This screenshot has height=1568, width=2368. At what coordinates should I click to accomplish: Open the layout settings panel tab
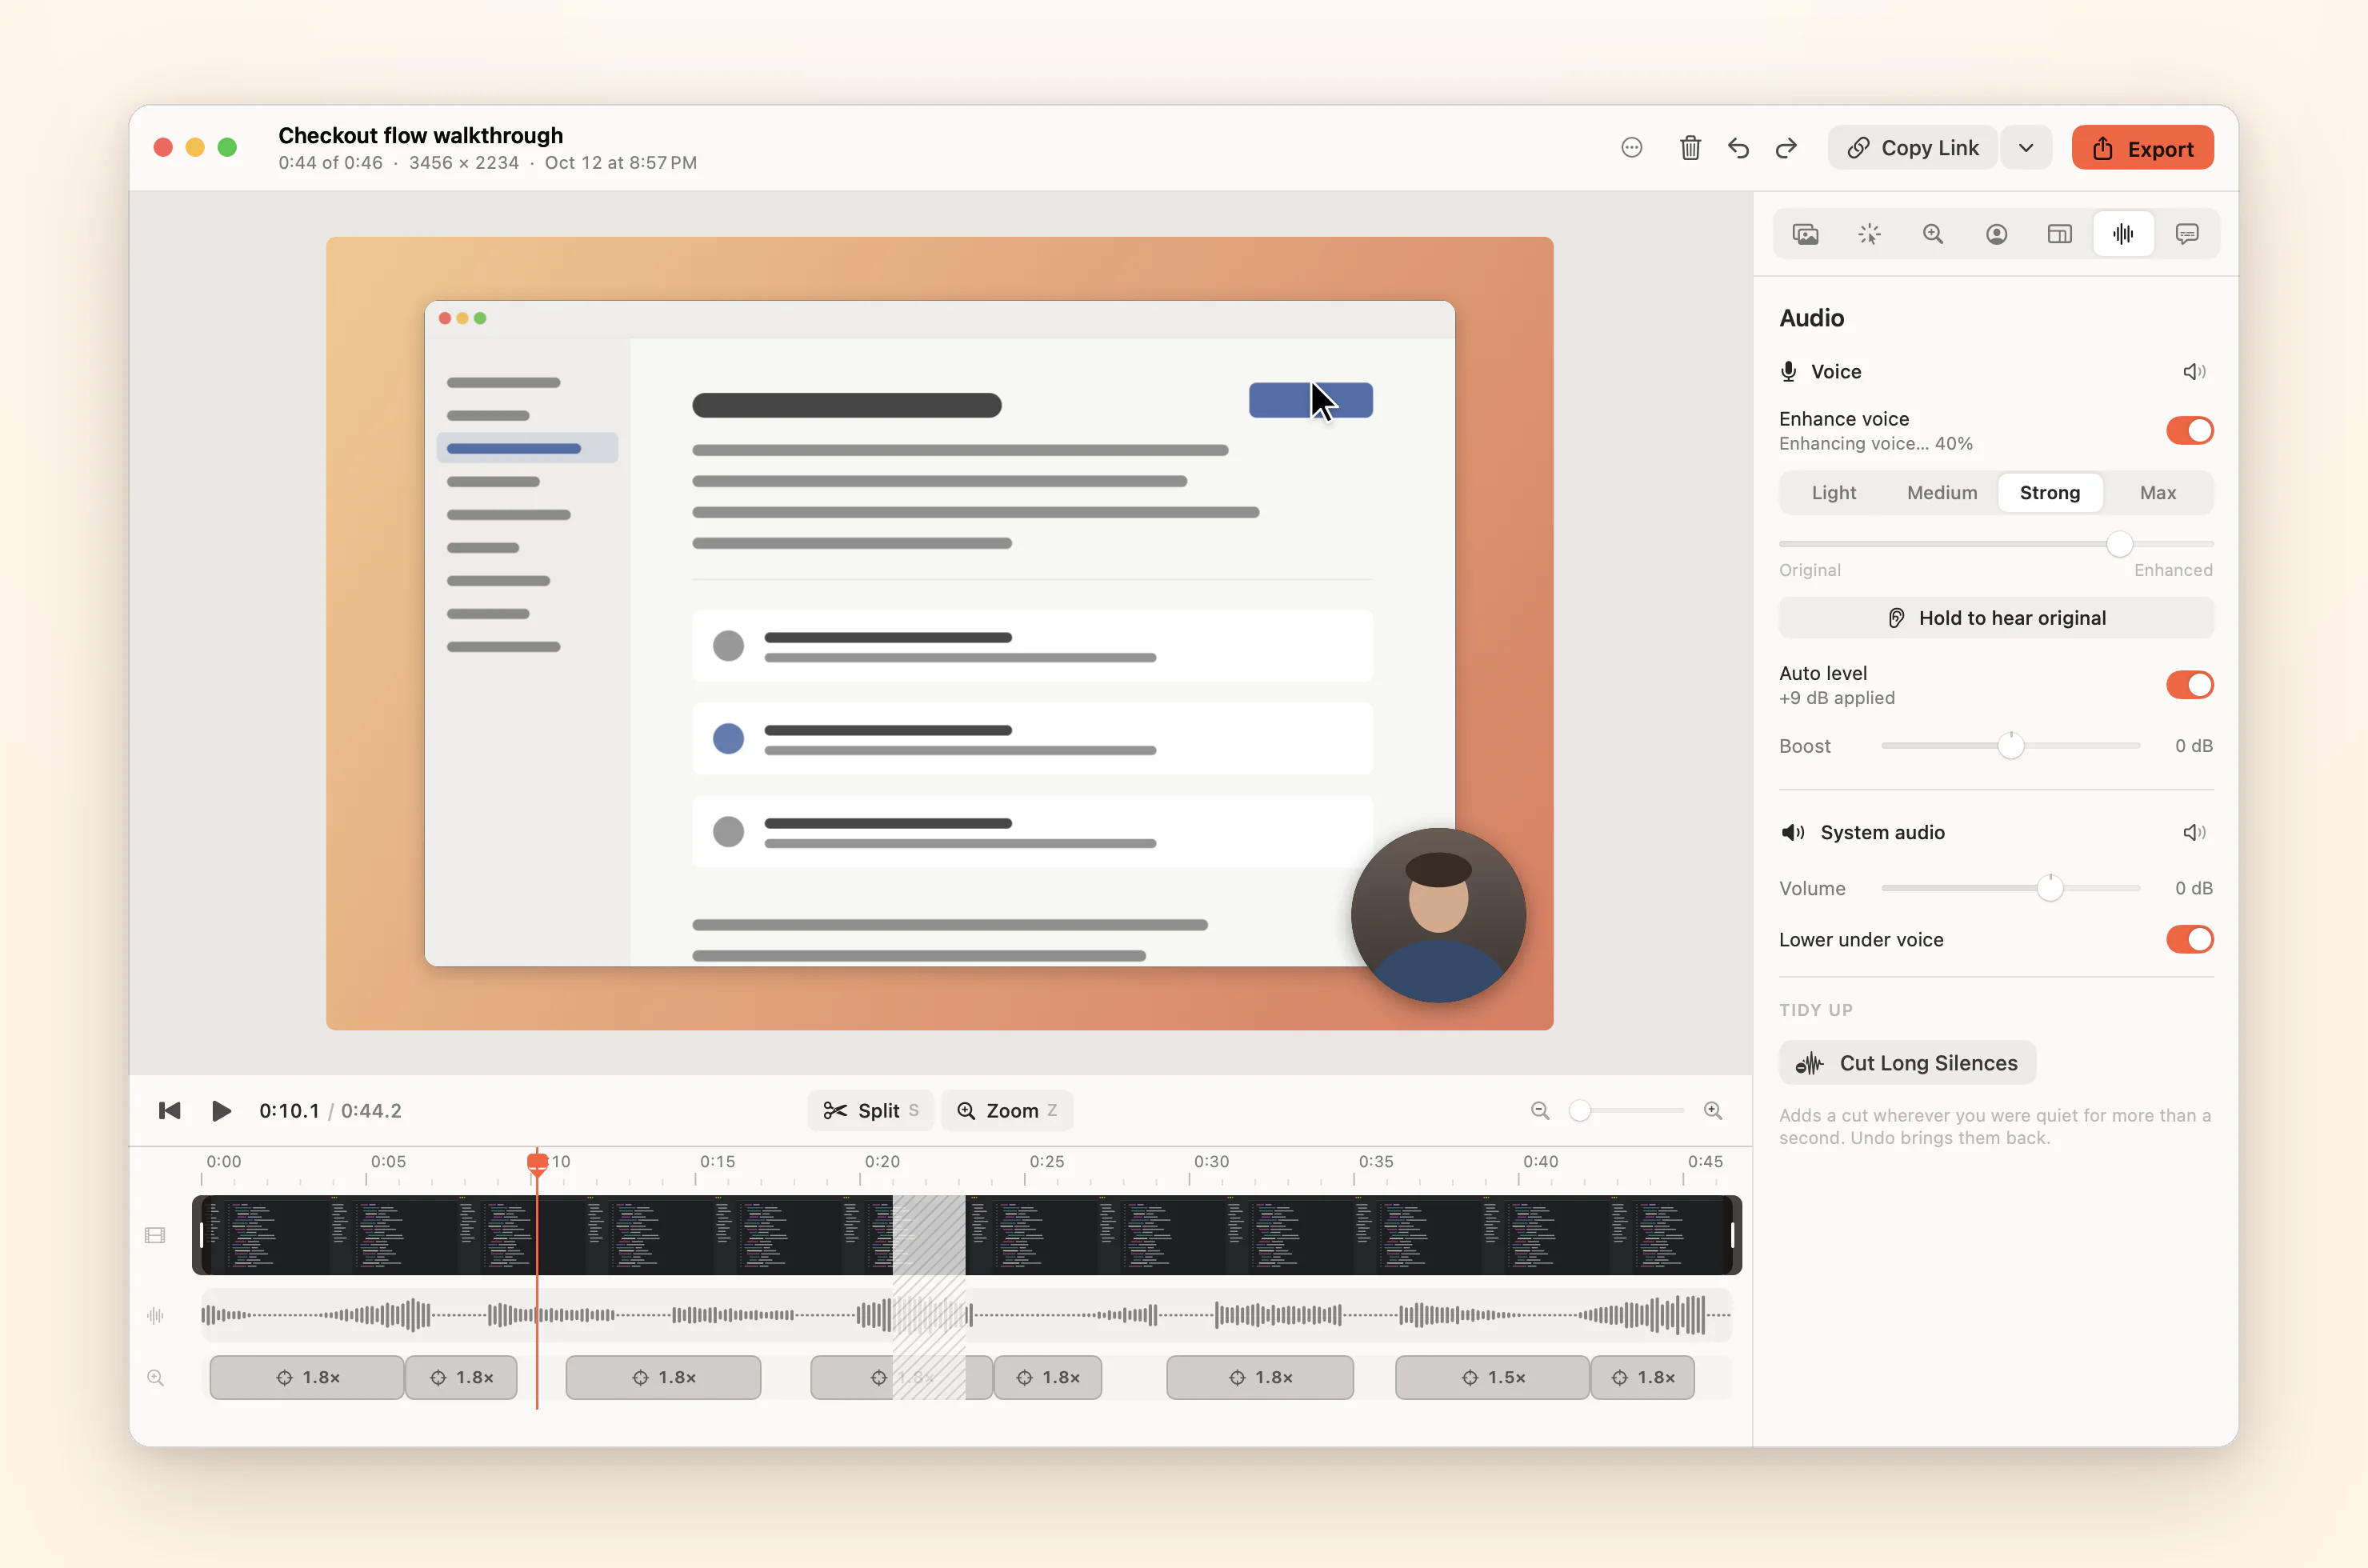(2059, 234)
